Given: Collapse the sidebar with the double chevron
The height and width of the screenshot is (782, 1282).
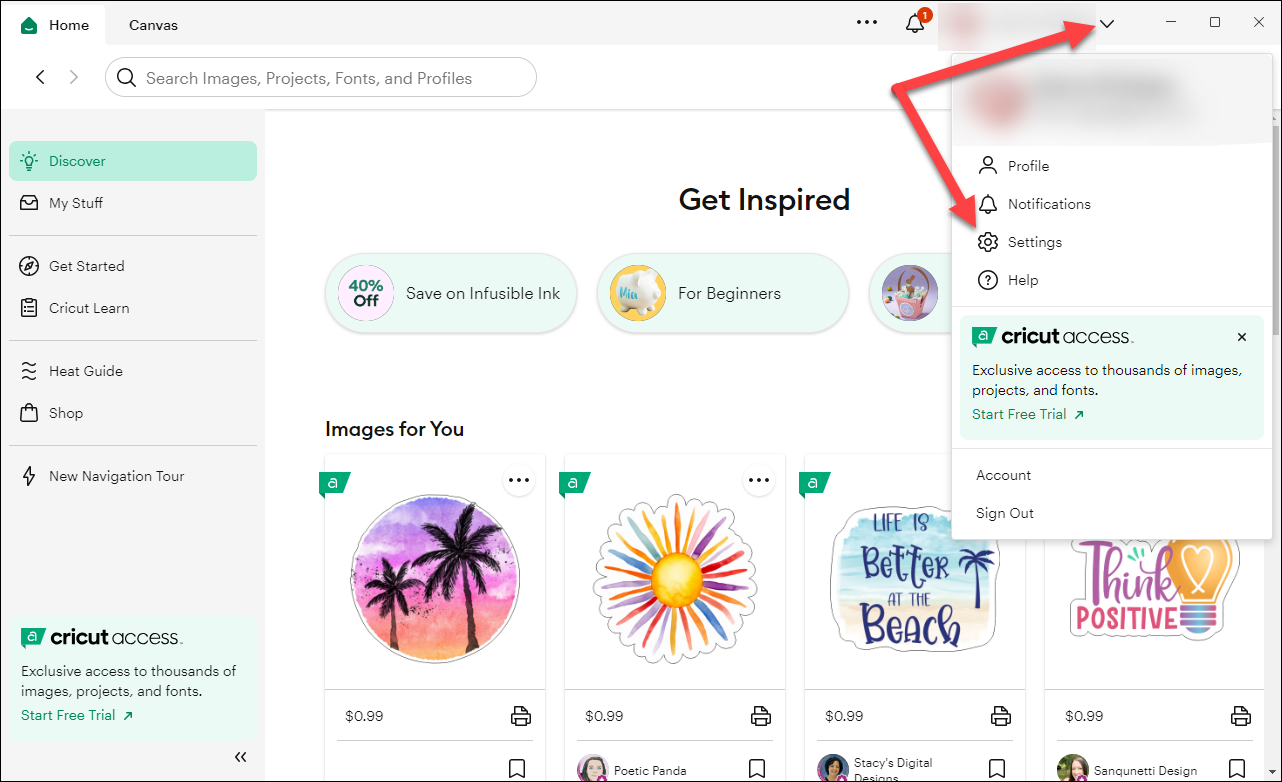Looking at the screenshot, I should click(x=240, y=757).
